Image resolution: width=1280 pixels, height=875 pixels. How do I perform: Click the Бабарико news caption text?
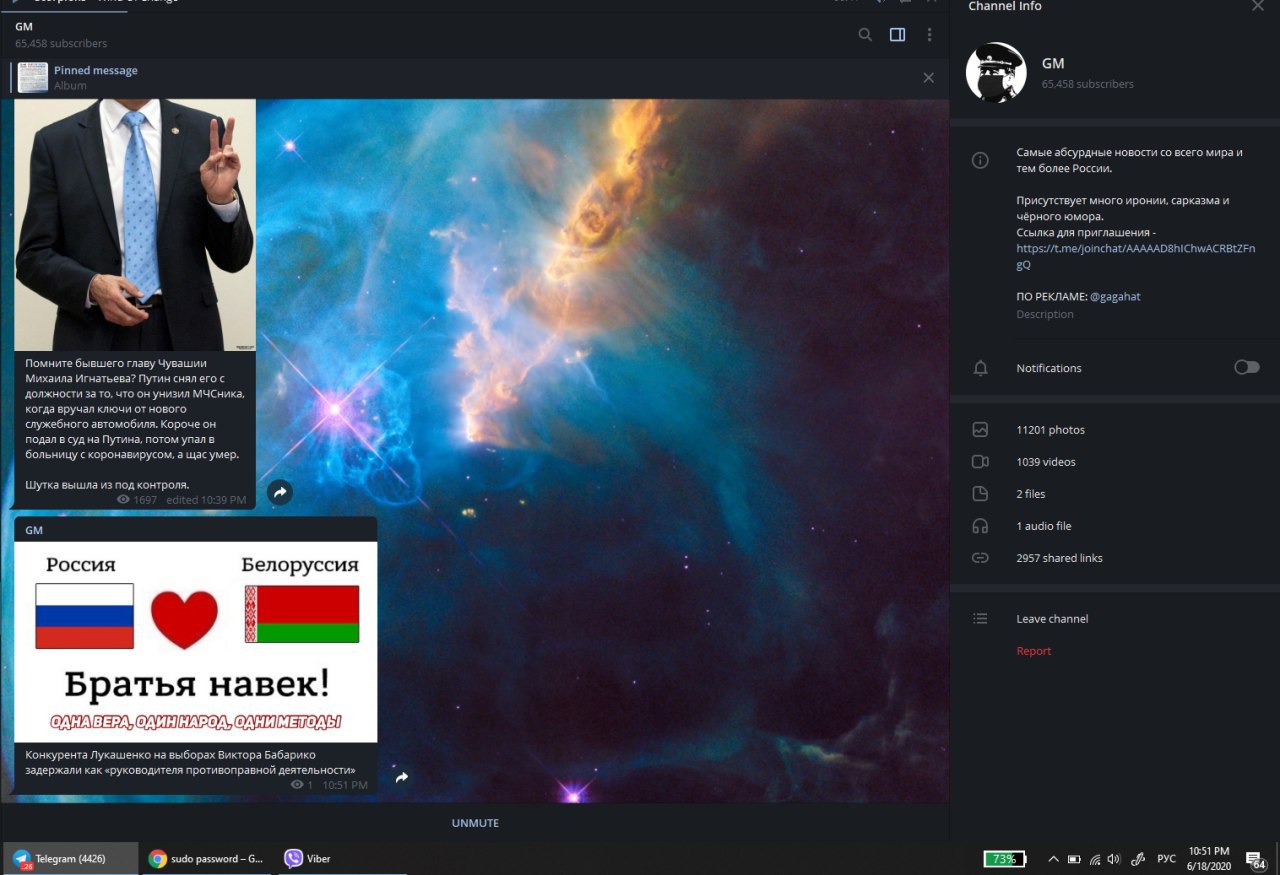tap(191, 762)
